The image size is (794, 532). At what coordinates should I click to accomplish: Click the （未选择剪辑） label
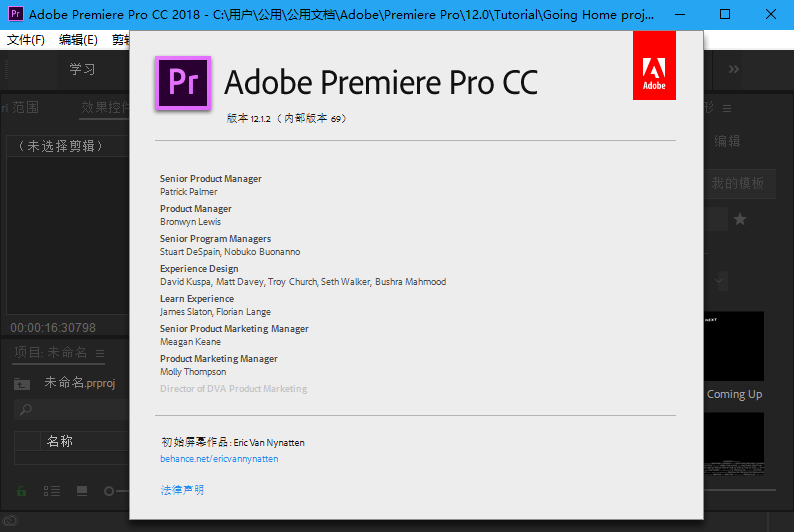click(x=61, y=146)
